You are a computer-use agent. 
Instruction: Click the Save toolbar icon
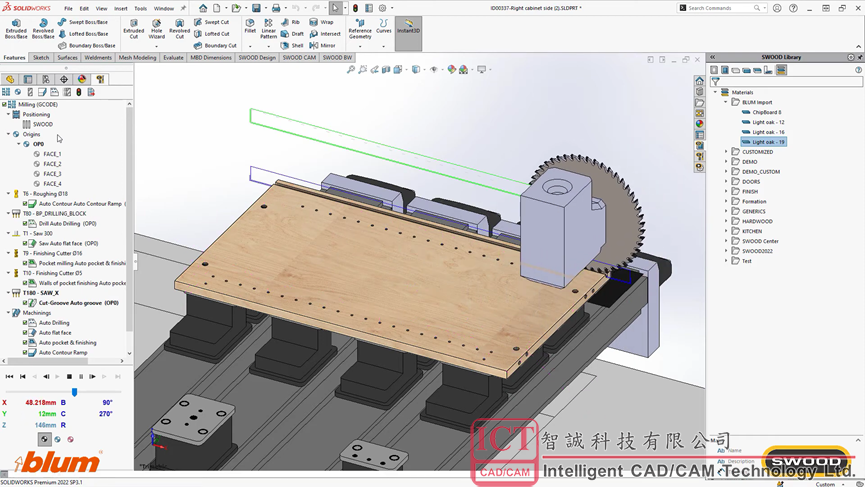pyautogui.click(x=256, y=8)
